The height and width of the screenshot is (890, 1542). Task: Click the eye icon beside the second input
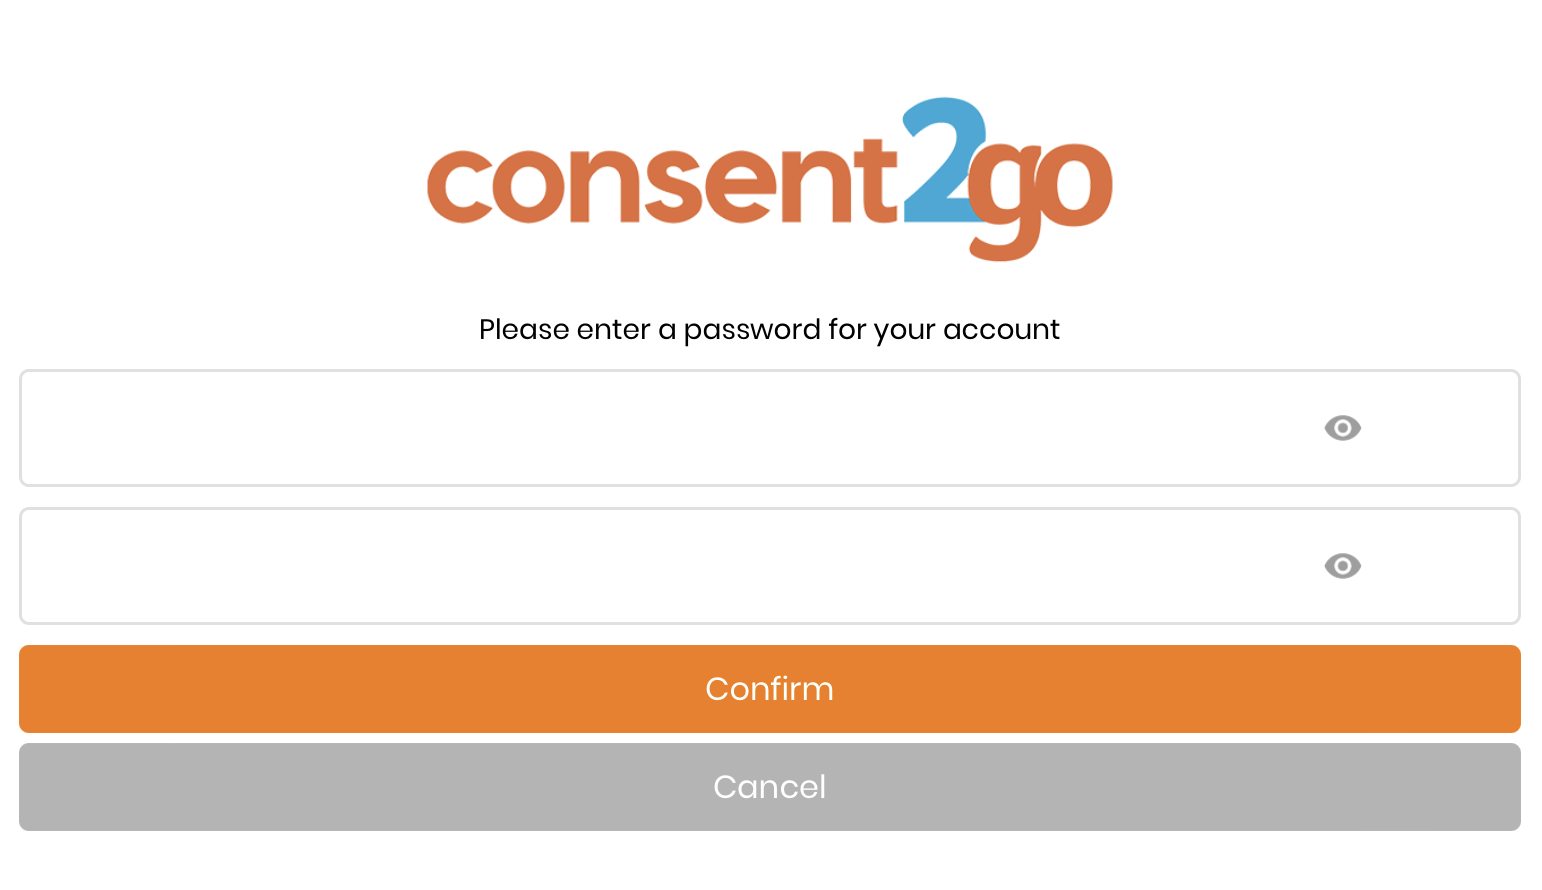point(1342,566)
